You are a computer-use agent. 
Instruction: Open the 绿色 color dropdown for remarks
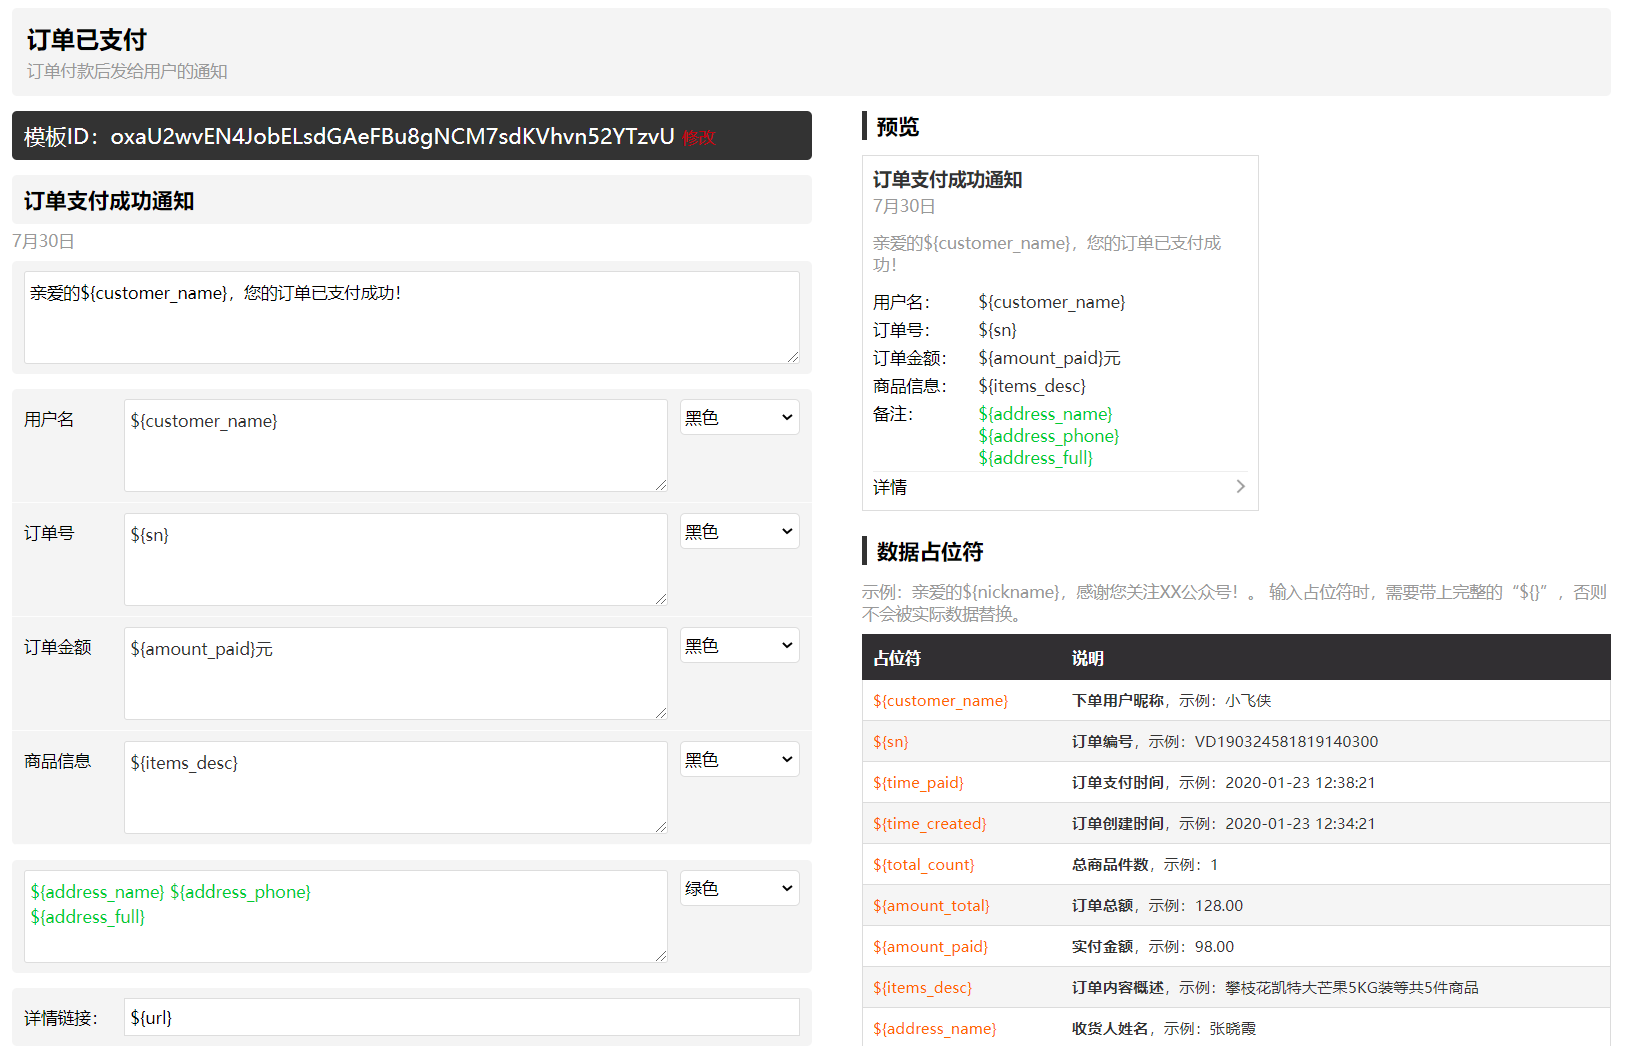point(739,888)
